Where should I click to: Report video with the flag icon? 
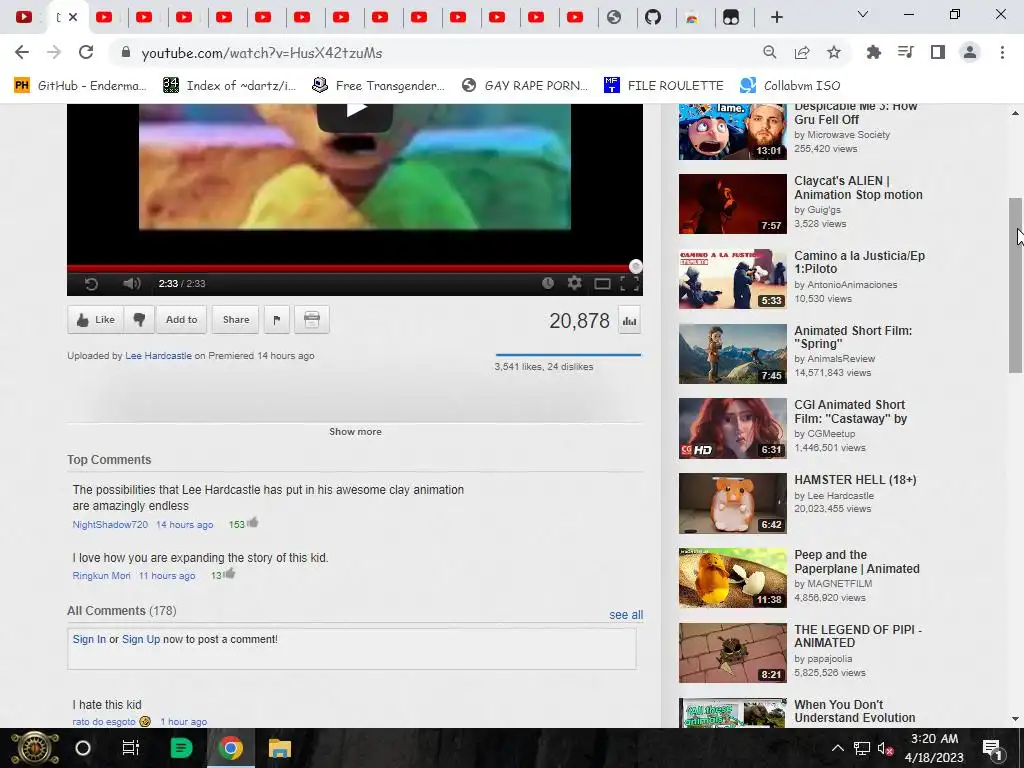point(277,319)
